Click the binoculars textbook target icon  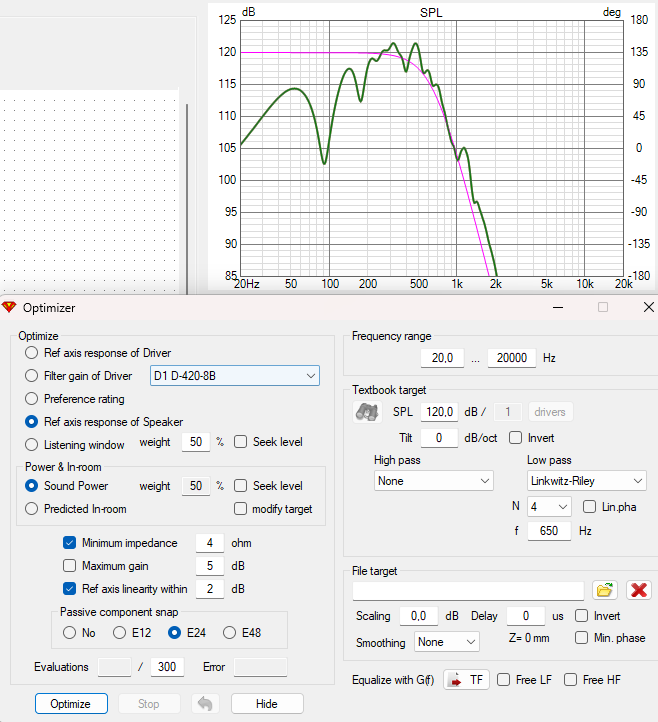pyautogui.click(x=367, y=412)
